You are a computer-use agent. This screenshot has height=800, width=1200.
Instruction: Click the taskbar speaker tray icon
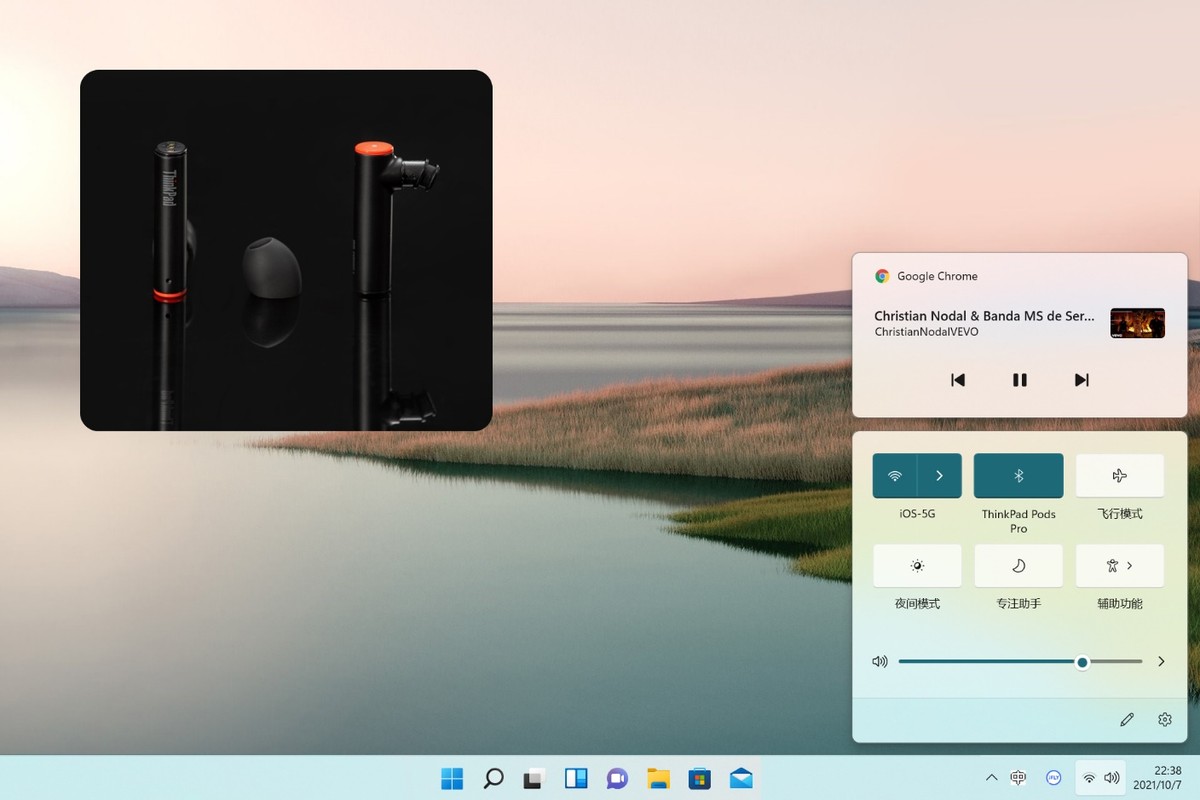(x=1112, y=778)
